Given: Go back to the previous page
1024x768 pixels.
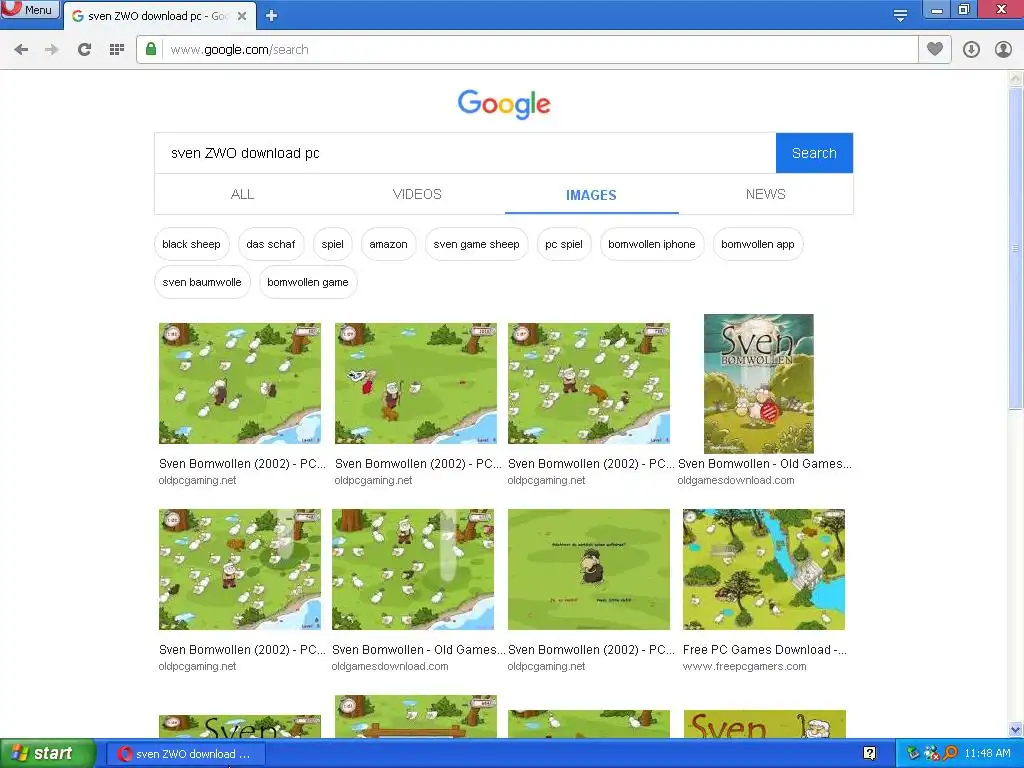Looking at the screenshot, I should pyautogui.click(x=21, y=50).
